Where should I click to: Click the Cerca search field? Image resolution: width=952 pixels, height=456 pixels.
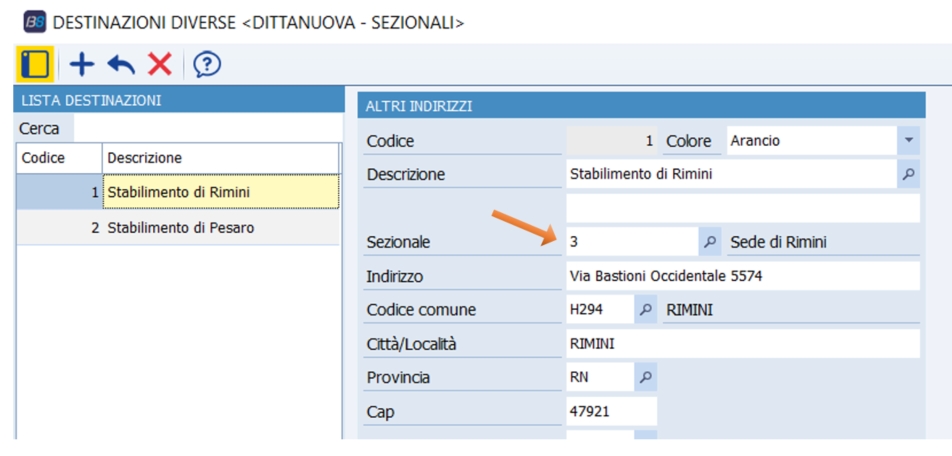(205, 129)
